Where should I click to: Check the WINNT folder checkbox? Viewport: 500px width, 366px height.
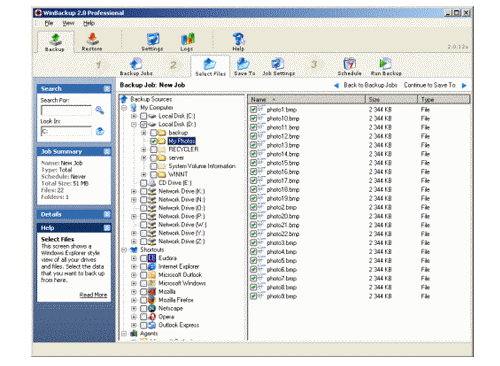153,174
